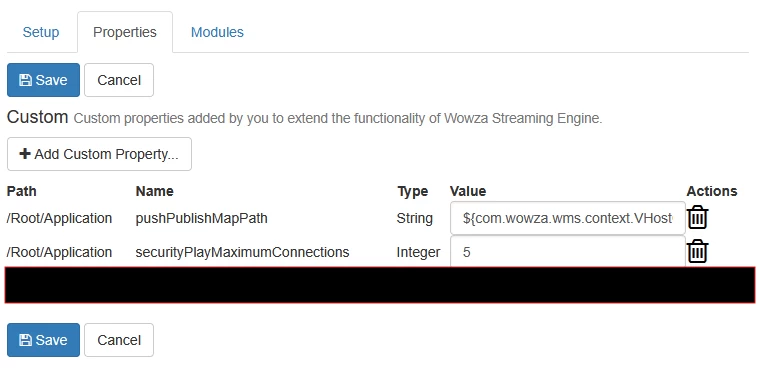Click trash icon for securityPlayMaximumConnections row
This screenshot has height=386, width=759.
(x=698, y=251)
